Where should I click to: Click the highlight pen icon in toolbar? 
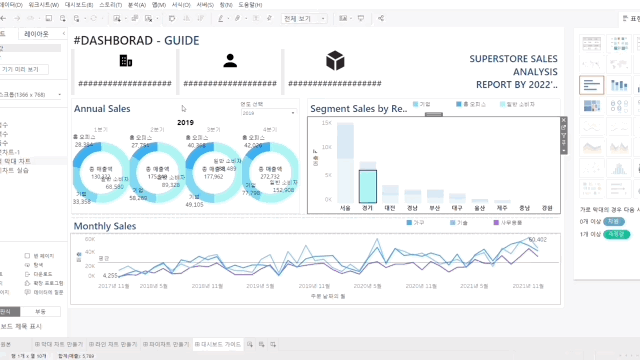click(x=221, y=18)
